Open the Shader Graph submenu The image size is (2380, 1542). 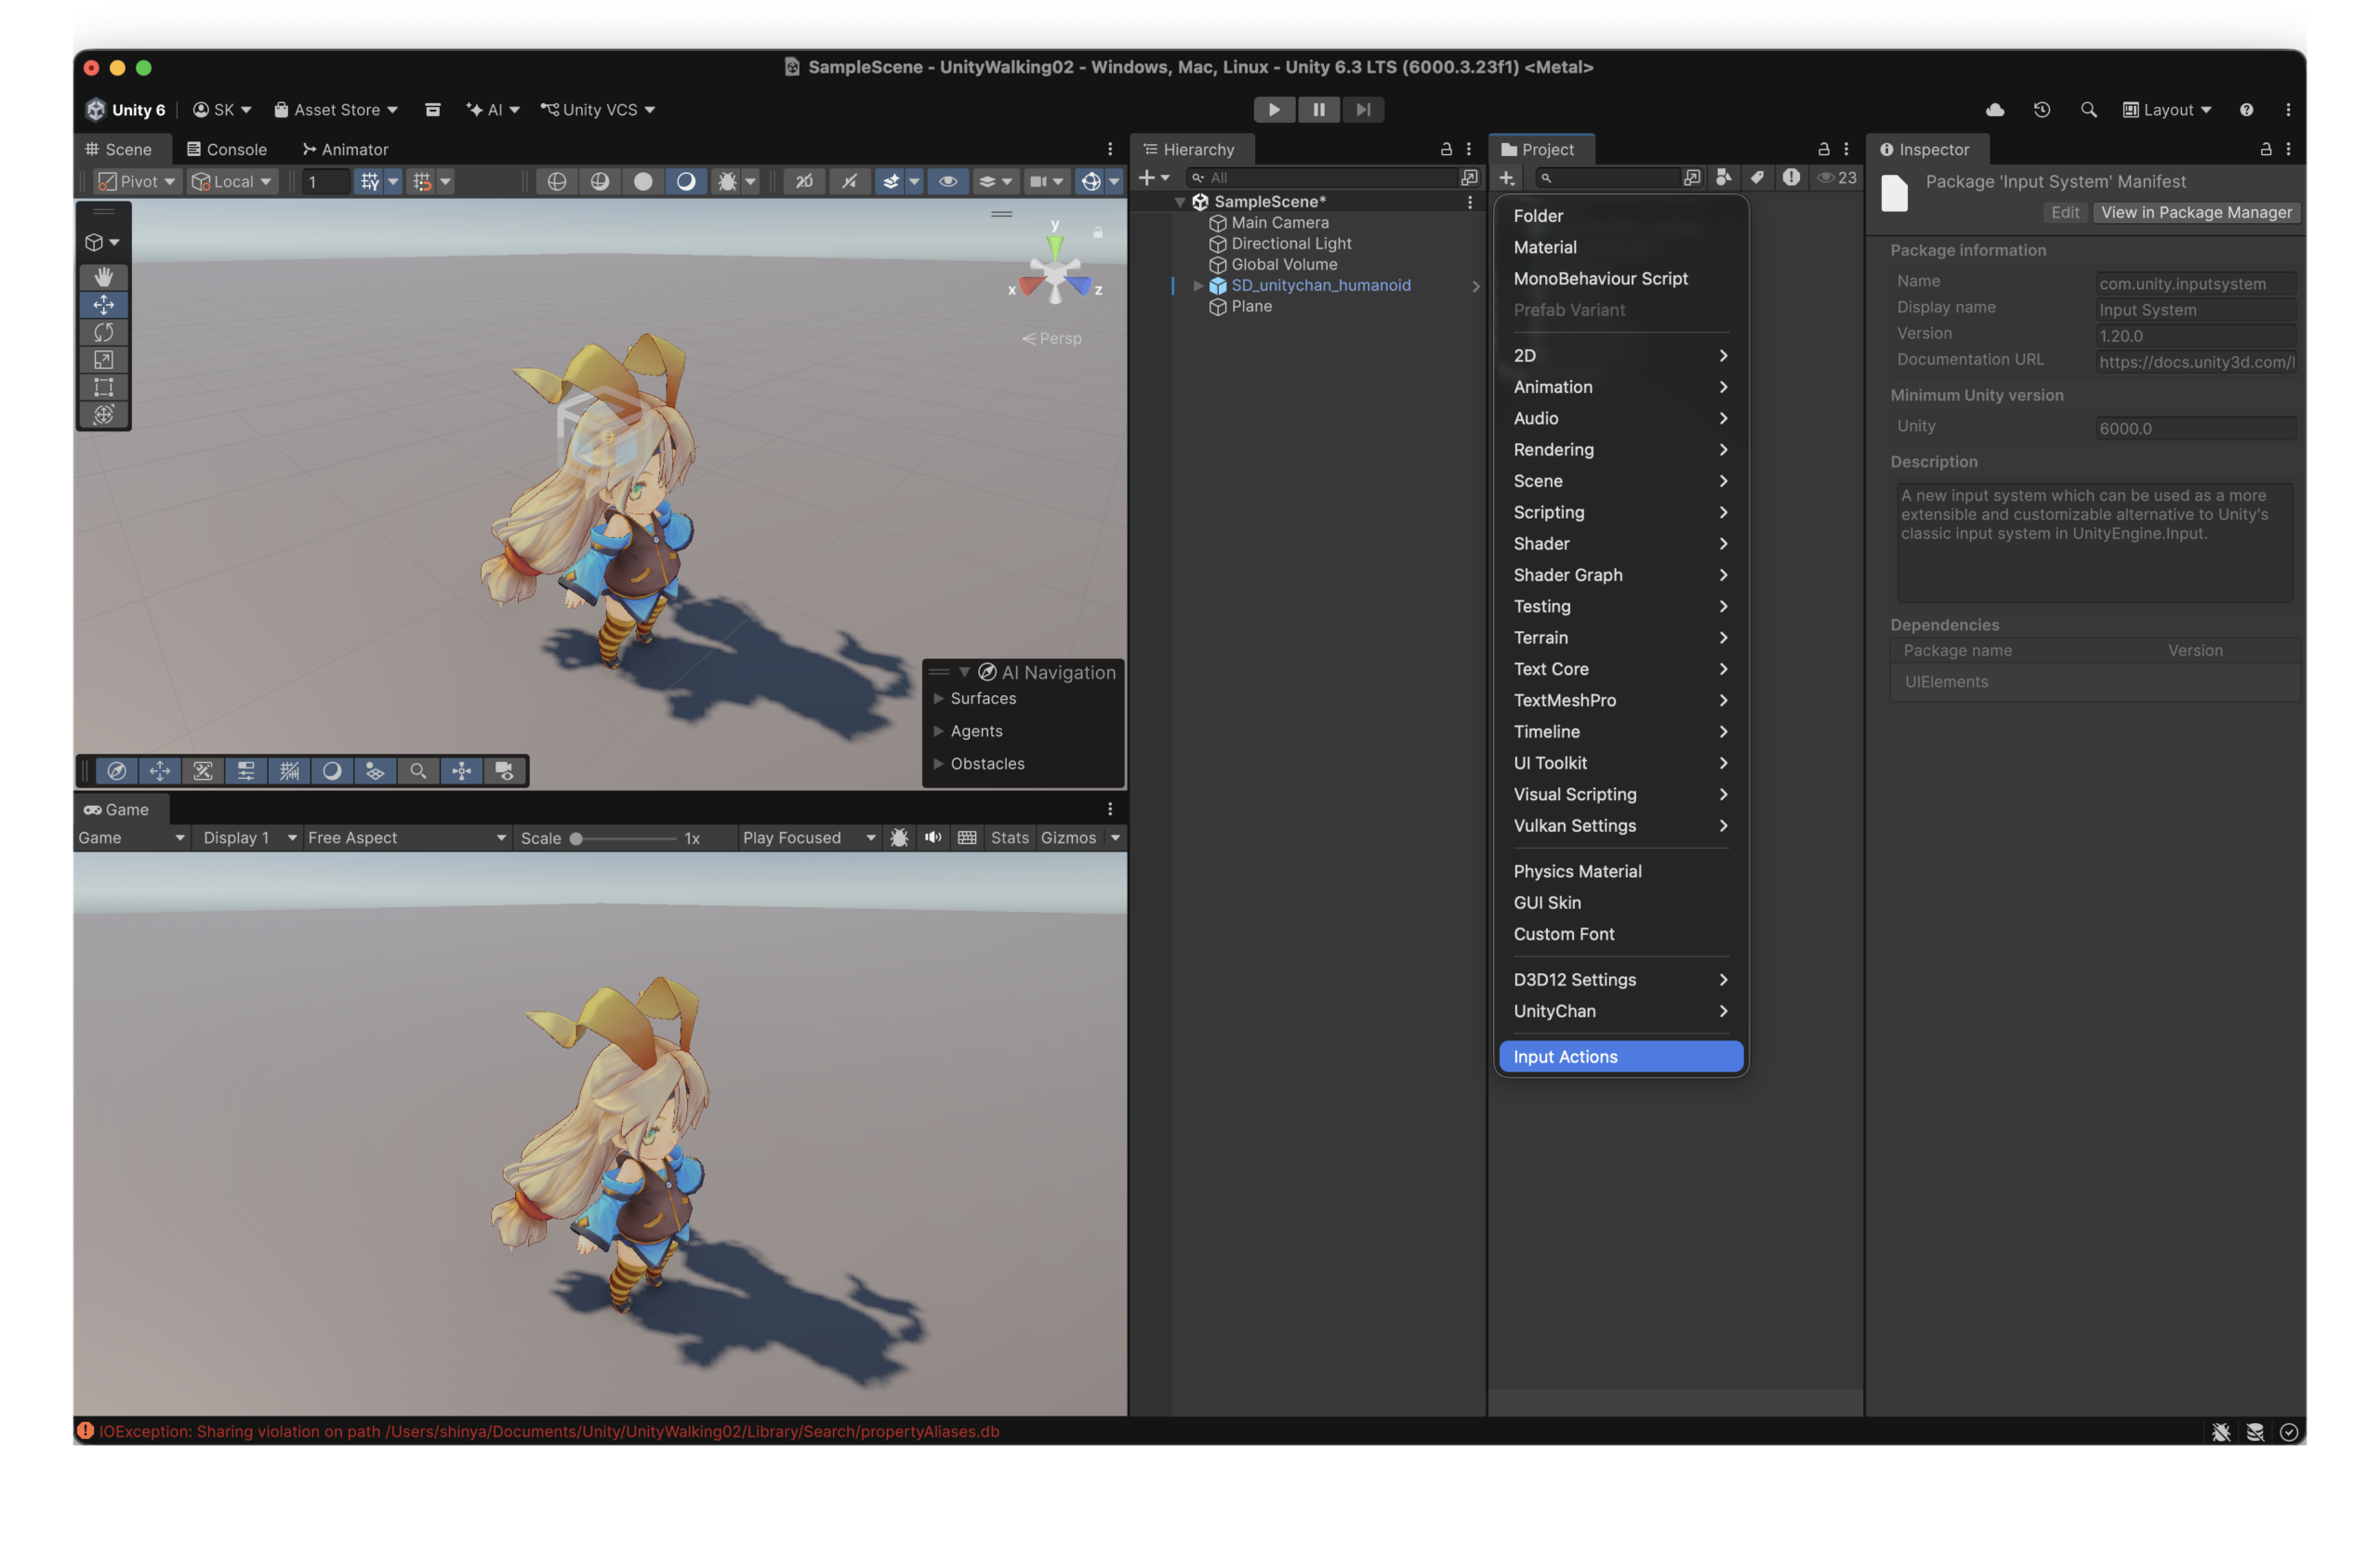point(1620,575)
